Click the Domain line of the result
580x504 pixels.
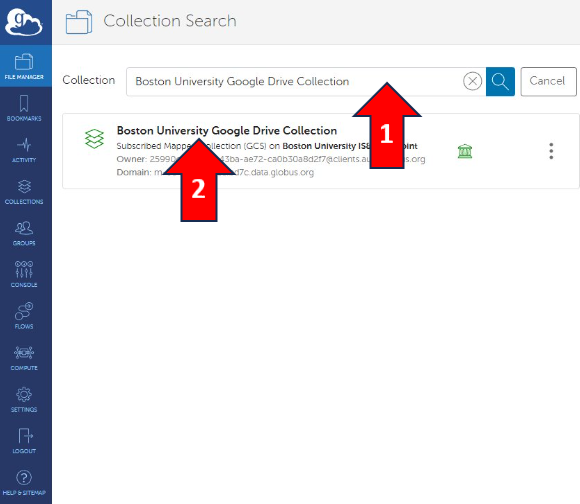point(215,172)
